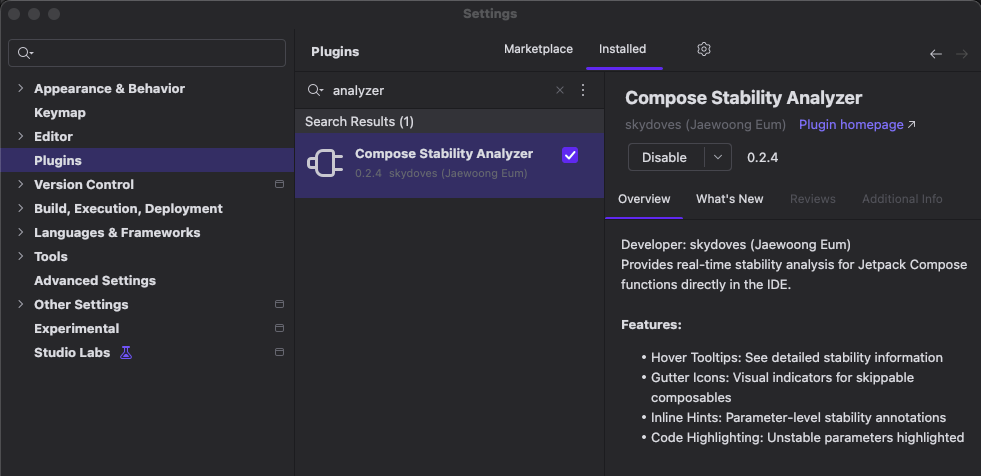Switch to the Marketplace tab
The width and height of the screenshot is (981, 476).
click(538, 49)
